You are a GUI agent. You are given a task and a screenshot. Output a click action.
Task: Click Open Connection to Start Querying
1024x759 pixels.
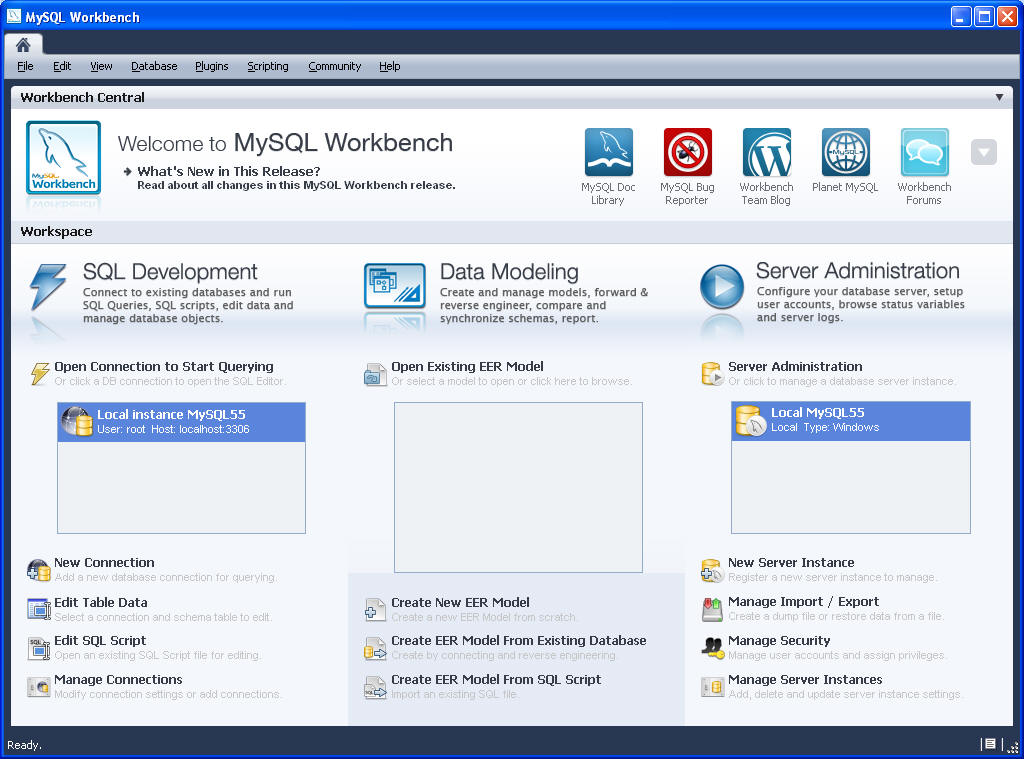click(x=164, y=366)
